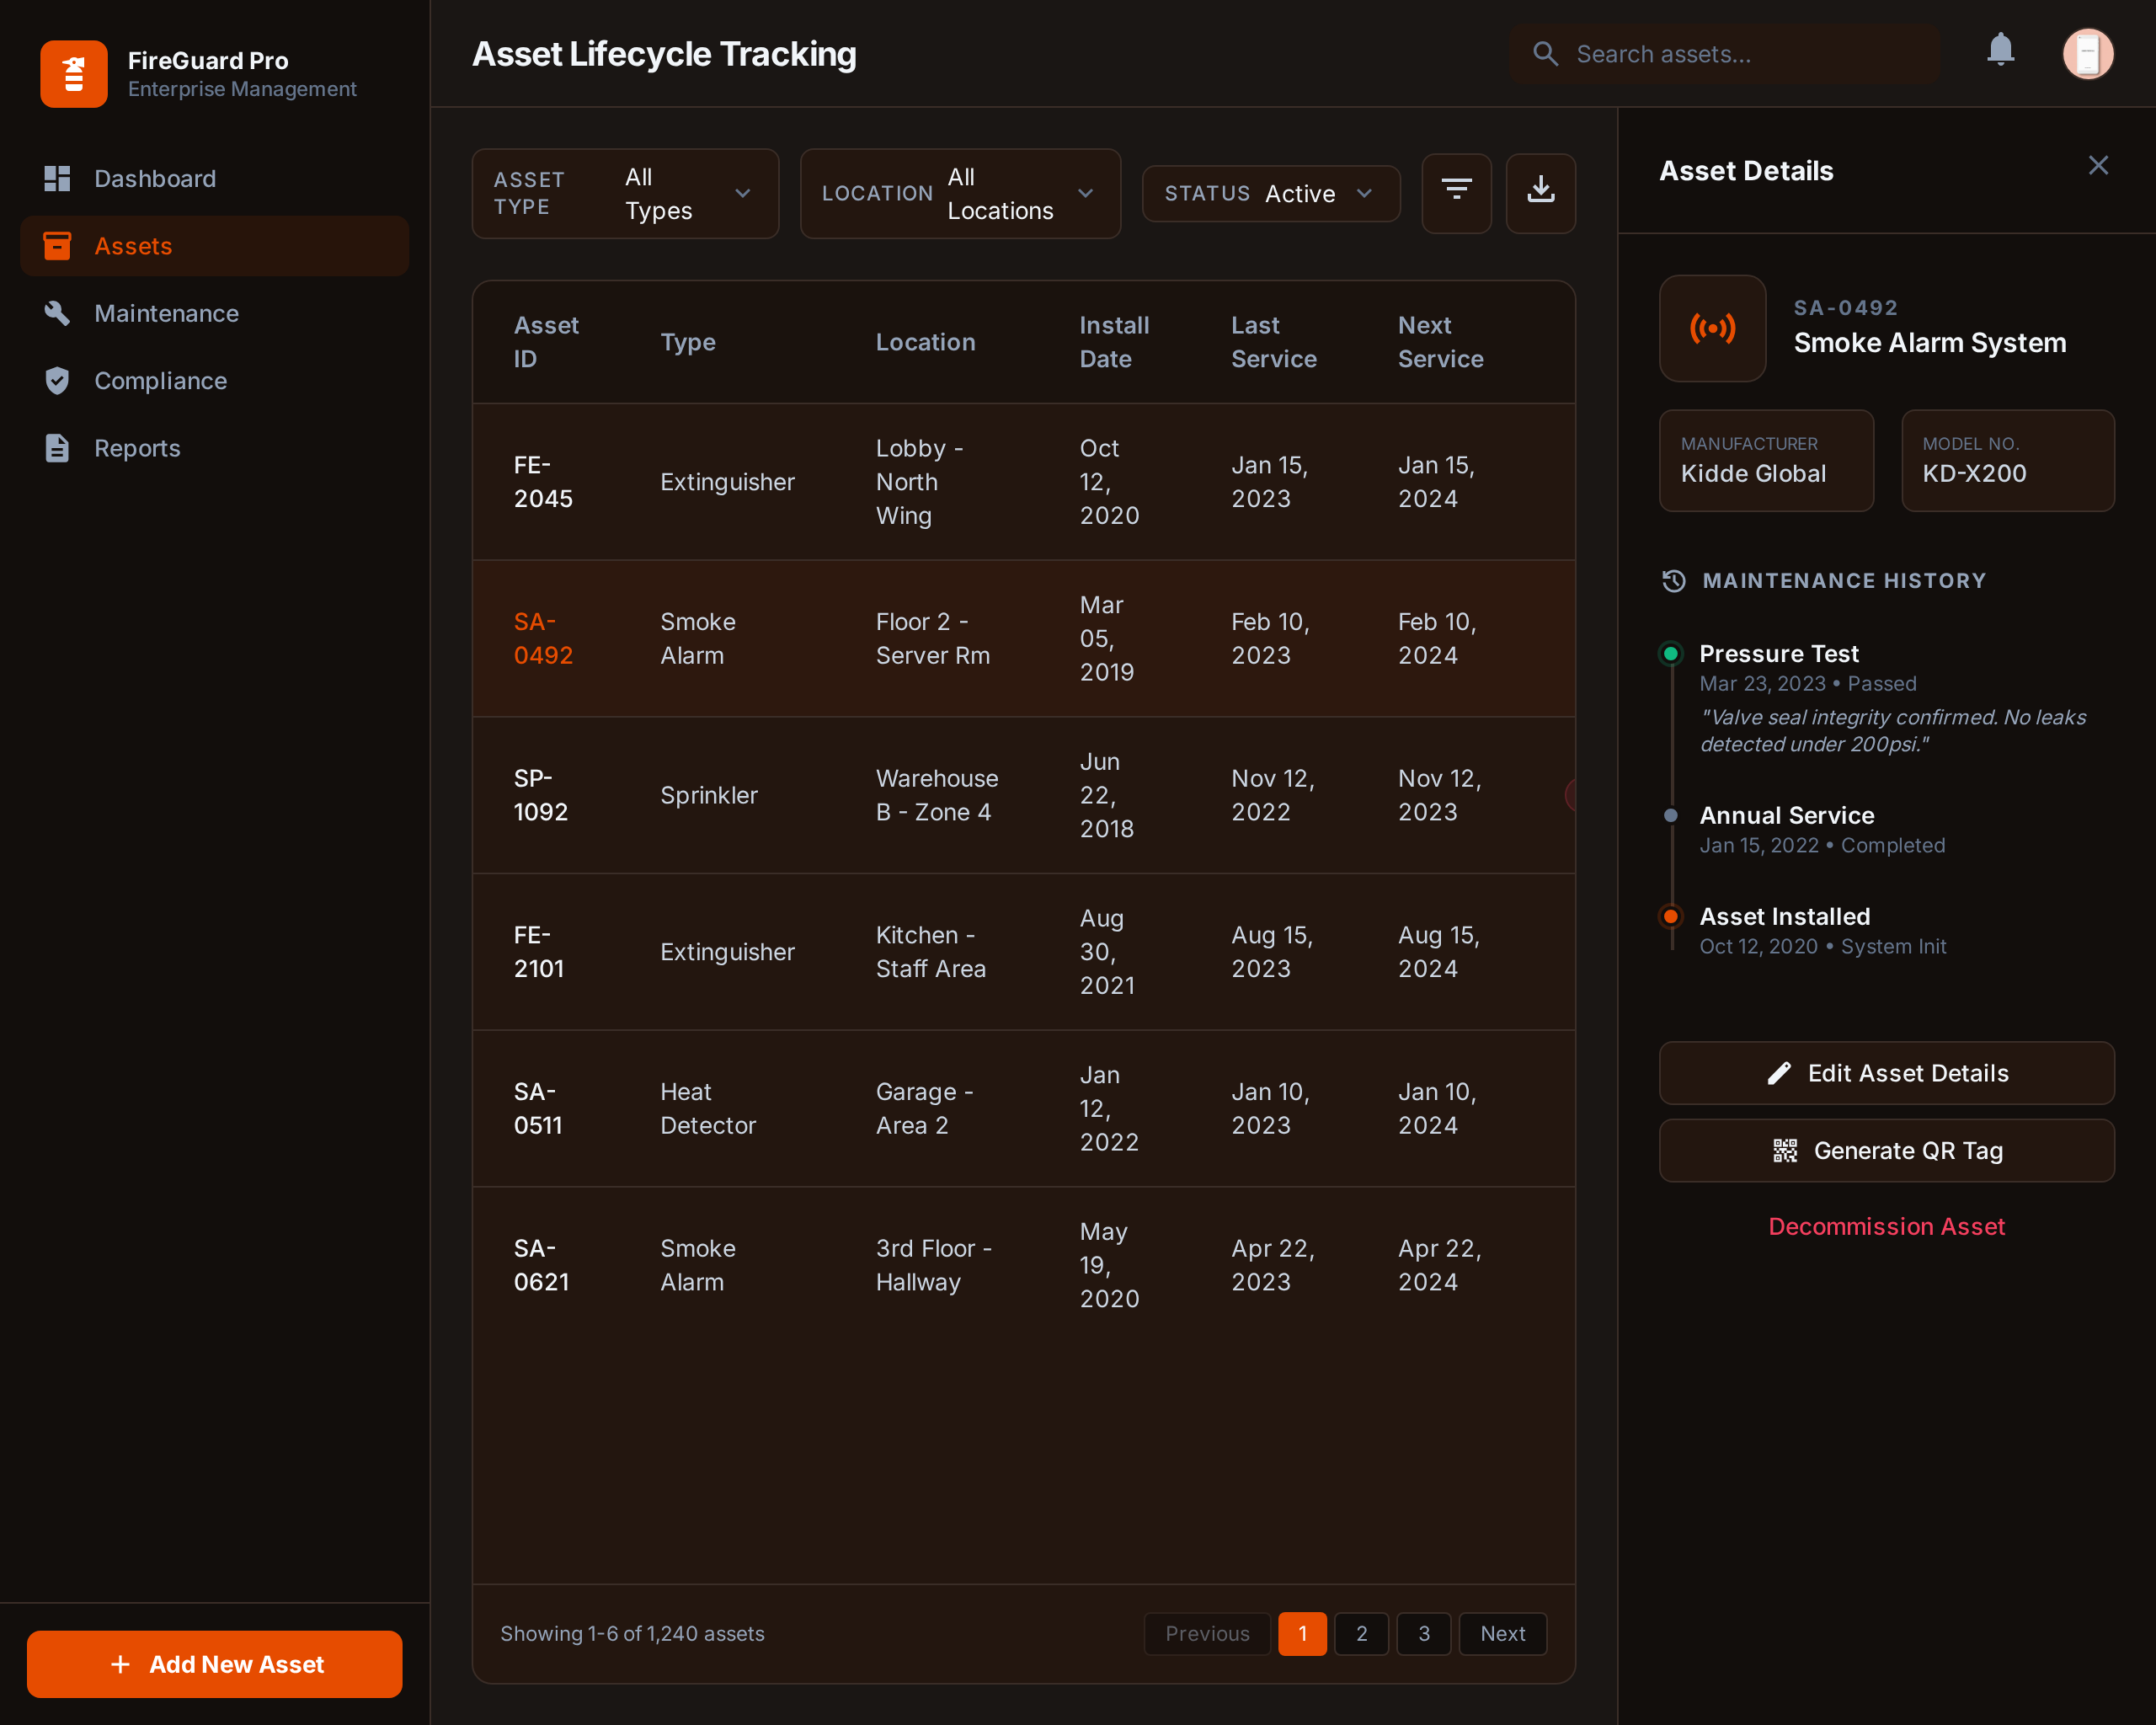Navigate to Reports in sidebar

pyautogui.click(x=137, y=448)
